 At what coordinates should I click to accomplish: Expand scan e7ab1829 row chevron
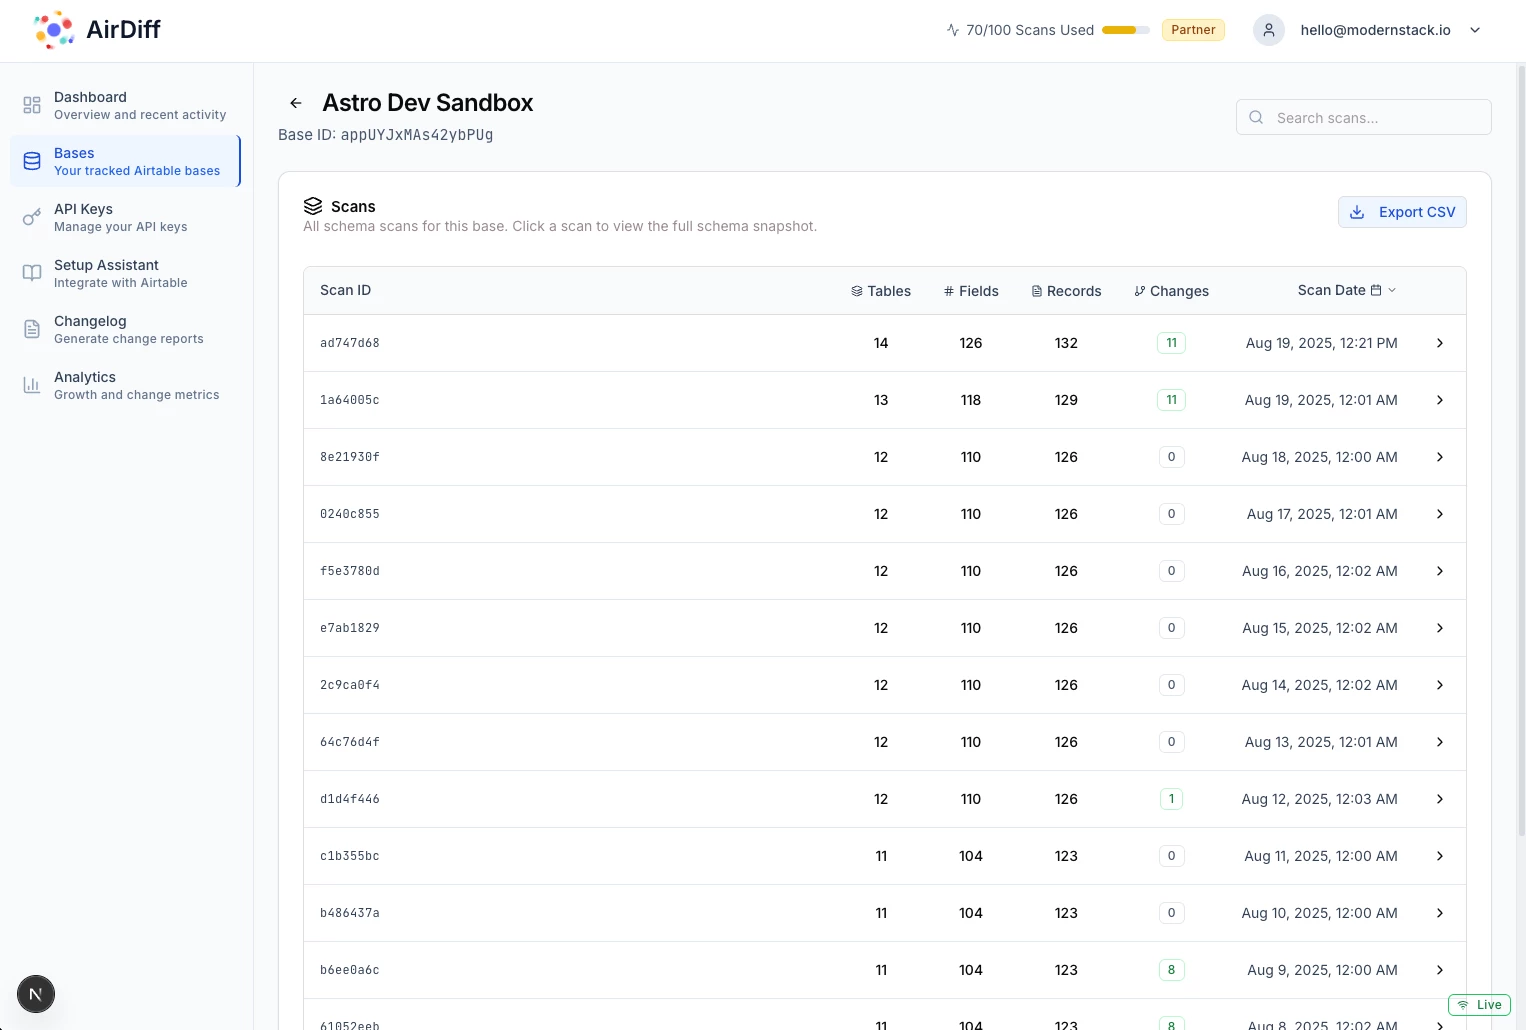click(1440, 628)
